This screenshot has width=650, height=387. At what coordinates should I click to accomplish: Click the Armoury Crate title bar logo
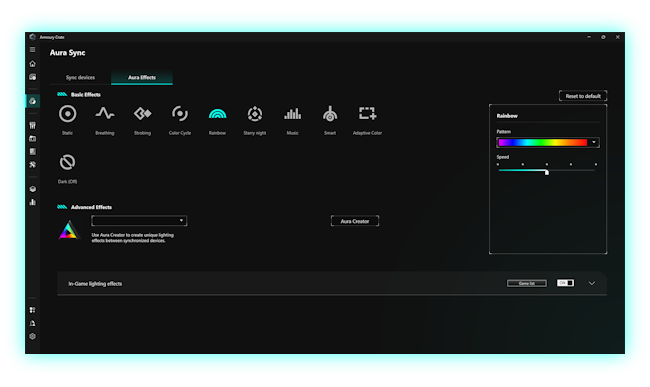[32, 37]
